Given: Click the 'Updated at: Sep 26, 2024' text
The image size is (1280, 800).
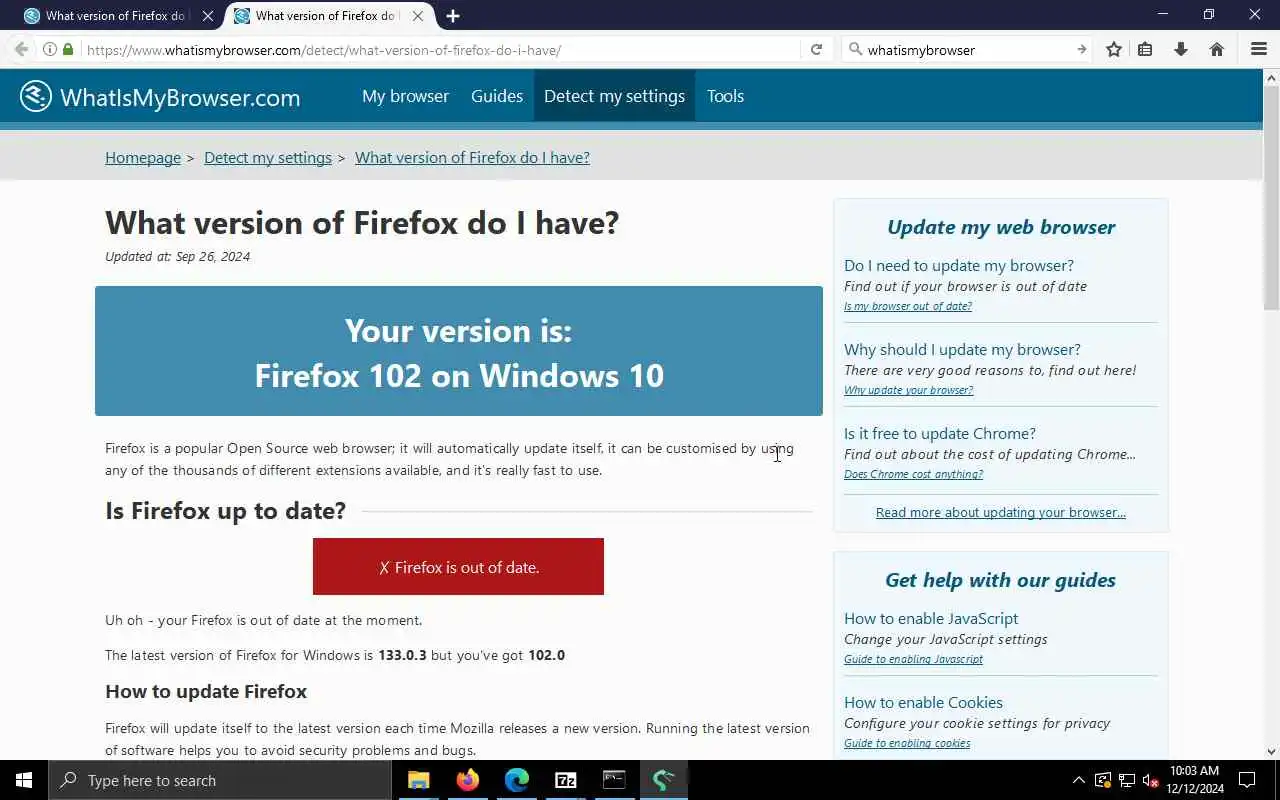Looking at the screenshot, I should (x=177, y=256).
